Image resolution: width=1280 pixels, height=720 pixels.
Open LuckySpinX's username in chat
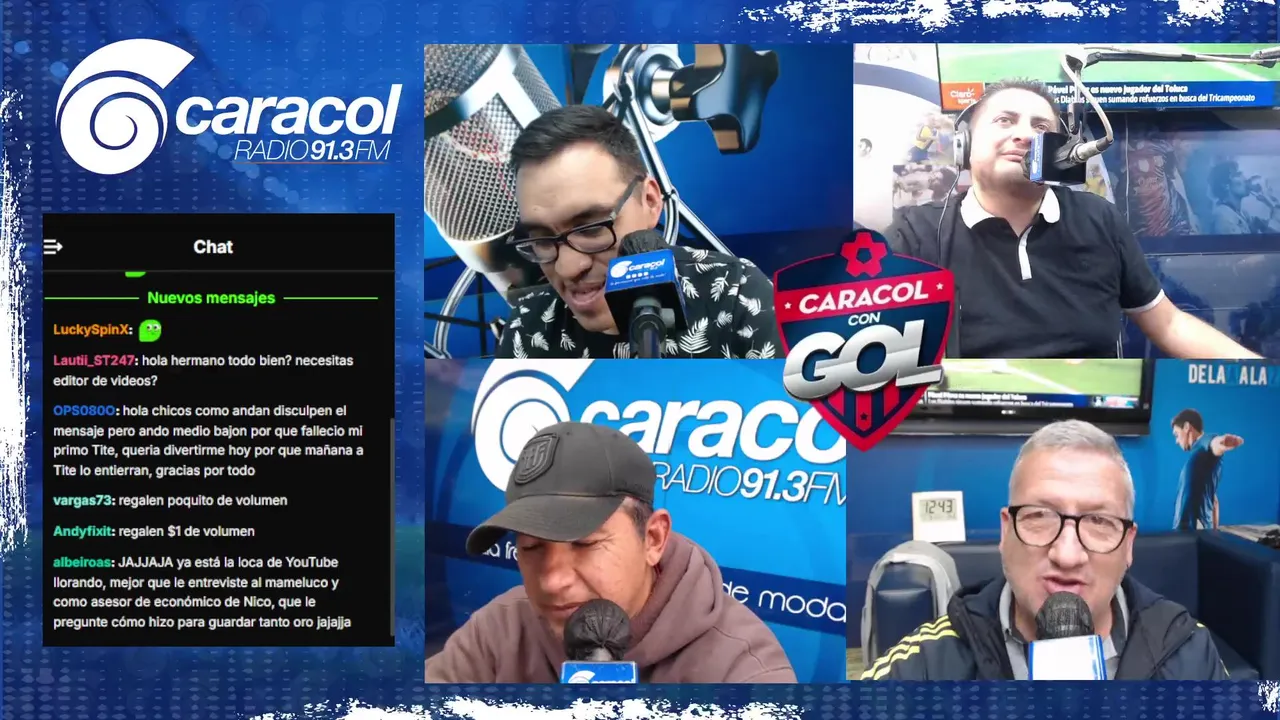coord(91,330)
